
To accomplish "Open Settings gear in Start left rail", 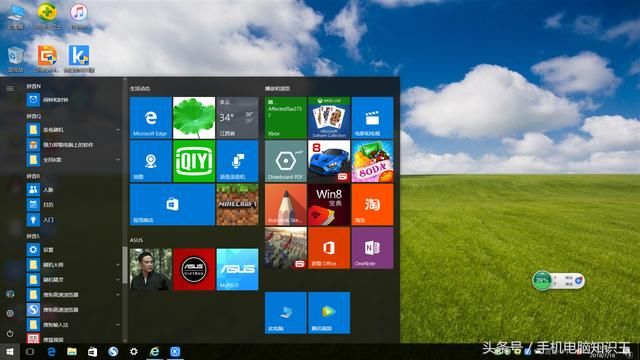I will (x=10, y=313).
